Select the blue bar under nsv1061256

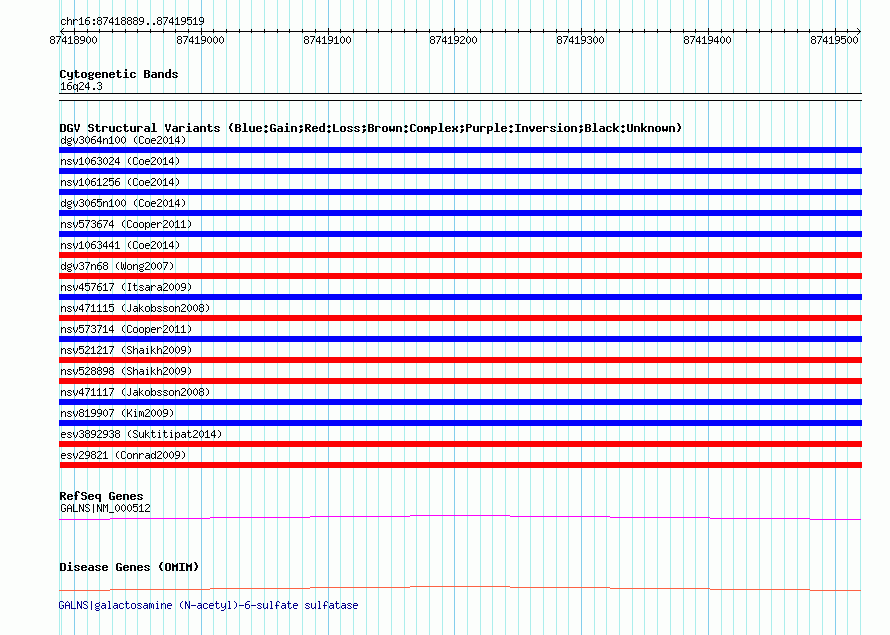[x=460, y=192]
